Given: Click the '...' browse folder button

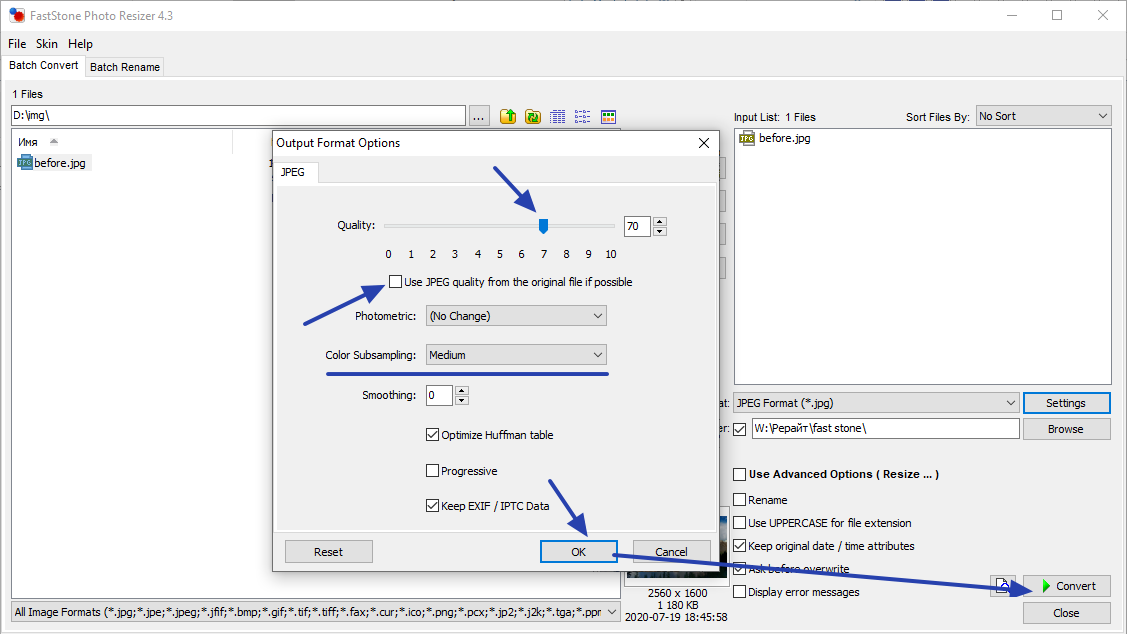Looking at the screenshot, I should (x=479, y=117).
